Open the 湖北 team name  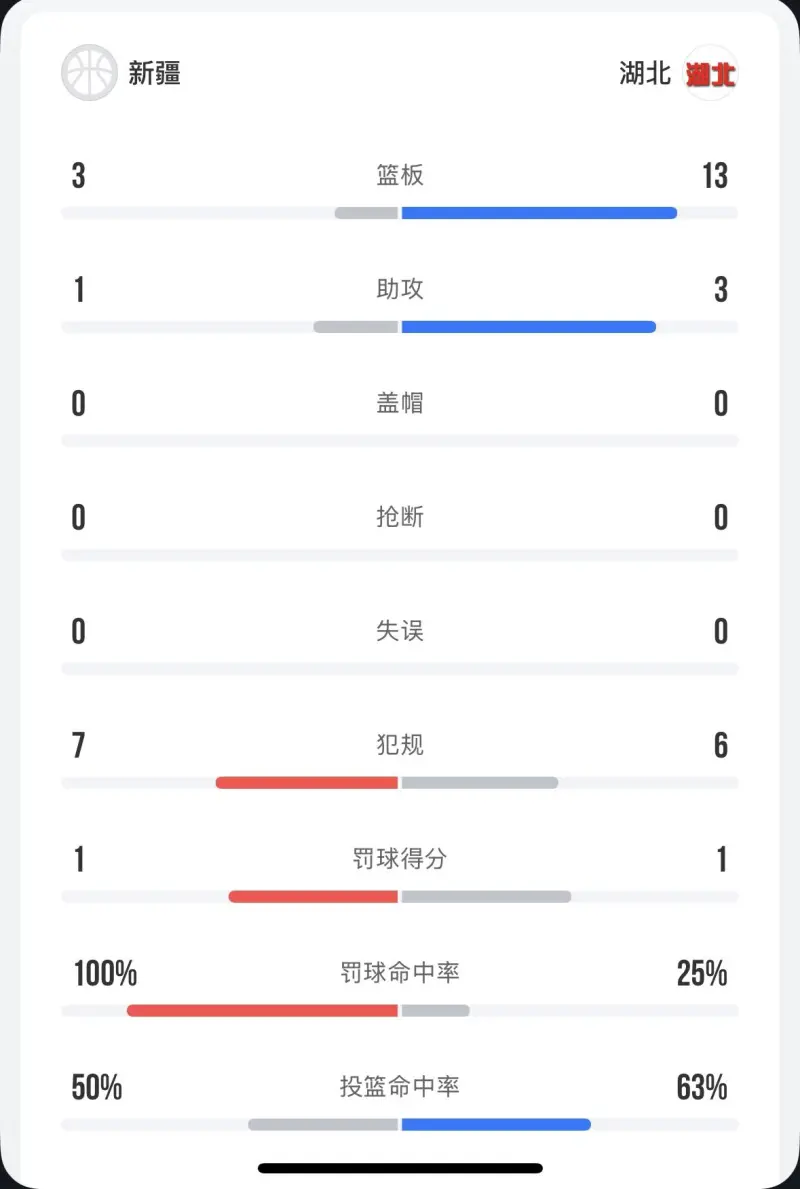[645, 74]
